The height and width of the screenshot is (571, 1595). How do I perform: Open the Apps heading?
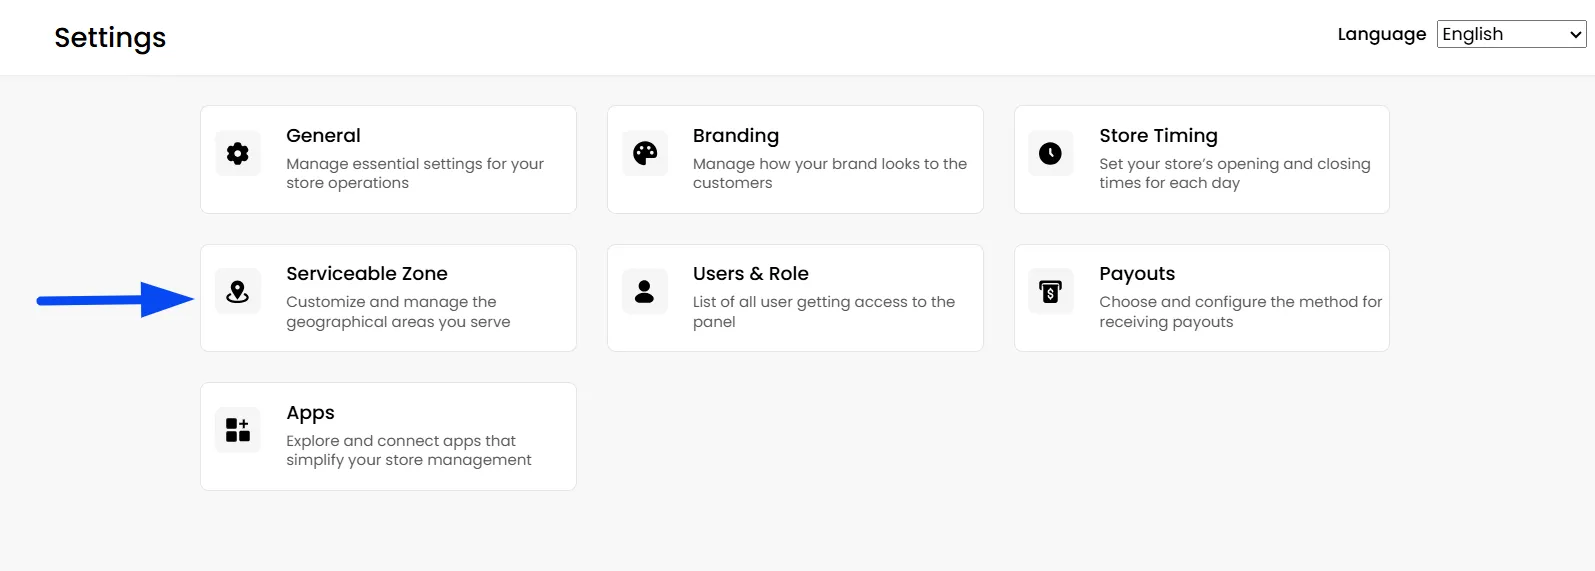coord(310,413)
